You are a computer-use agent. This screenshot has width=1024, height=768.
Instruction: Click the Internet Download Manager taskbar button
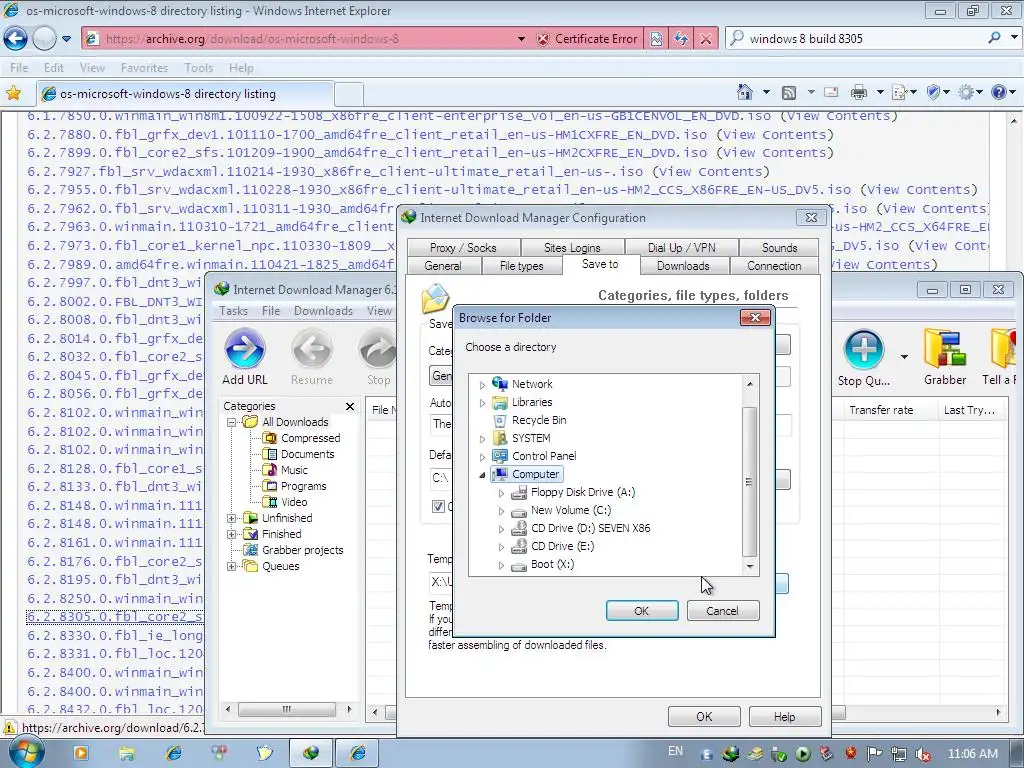click(312, 753)
